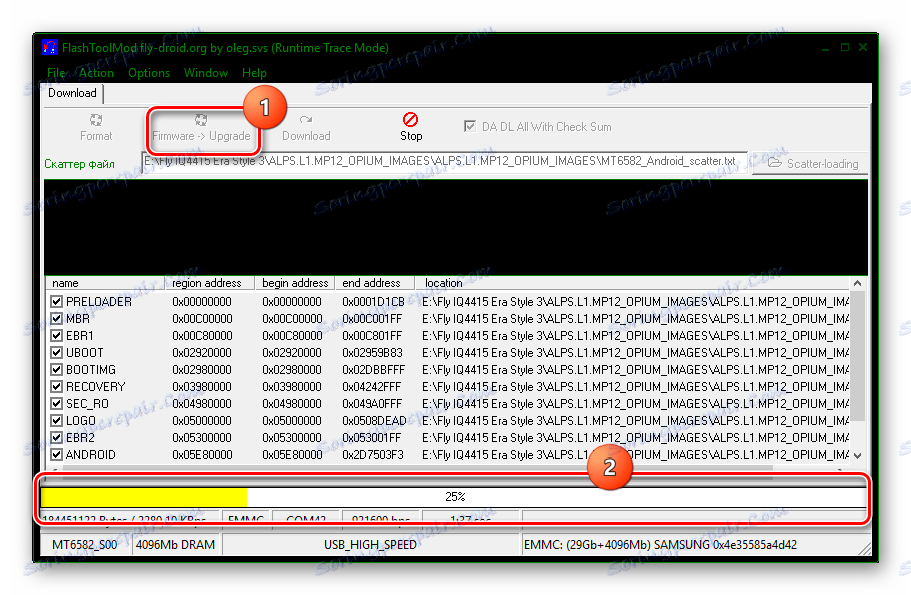Open the Options menu
The width and height of the screenshot is (911, 595).
click(x=149, y=73)
